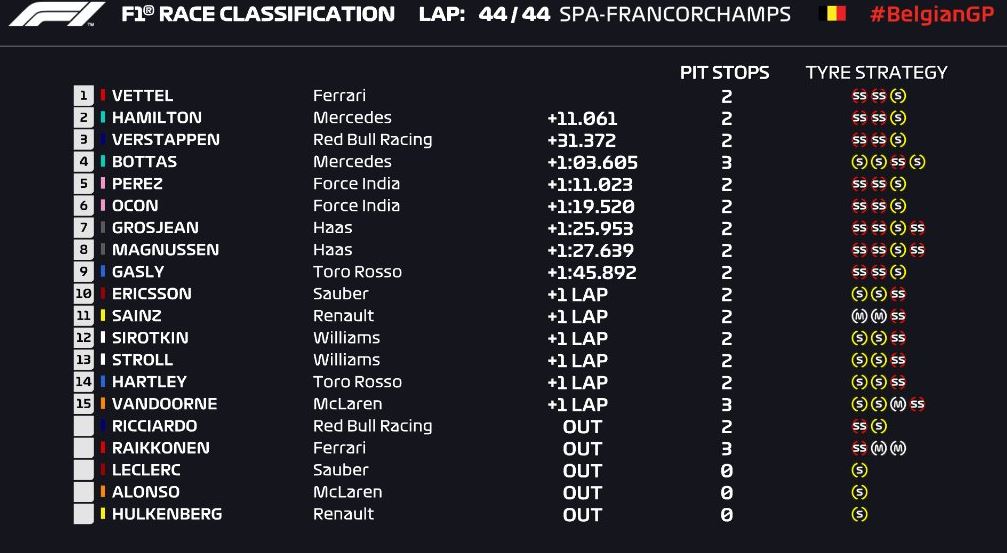Click Raikkonen's supersoft tyre icon

coord(859,448)
